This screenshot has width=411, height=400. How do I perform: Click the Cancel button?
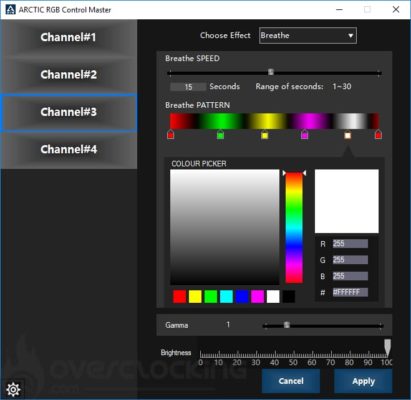point(291,381)
